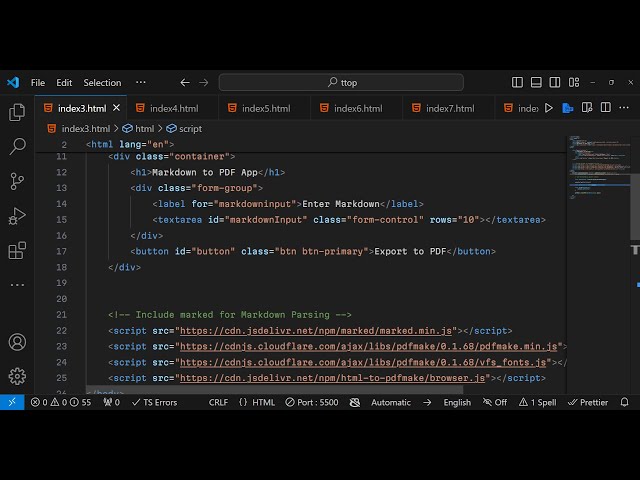Screen dimensions: 640x480
Task: Toggle the primary sidebar layout icon
Action: [517, 83]
